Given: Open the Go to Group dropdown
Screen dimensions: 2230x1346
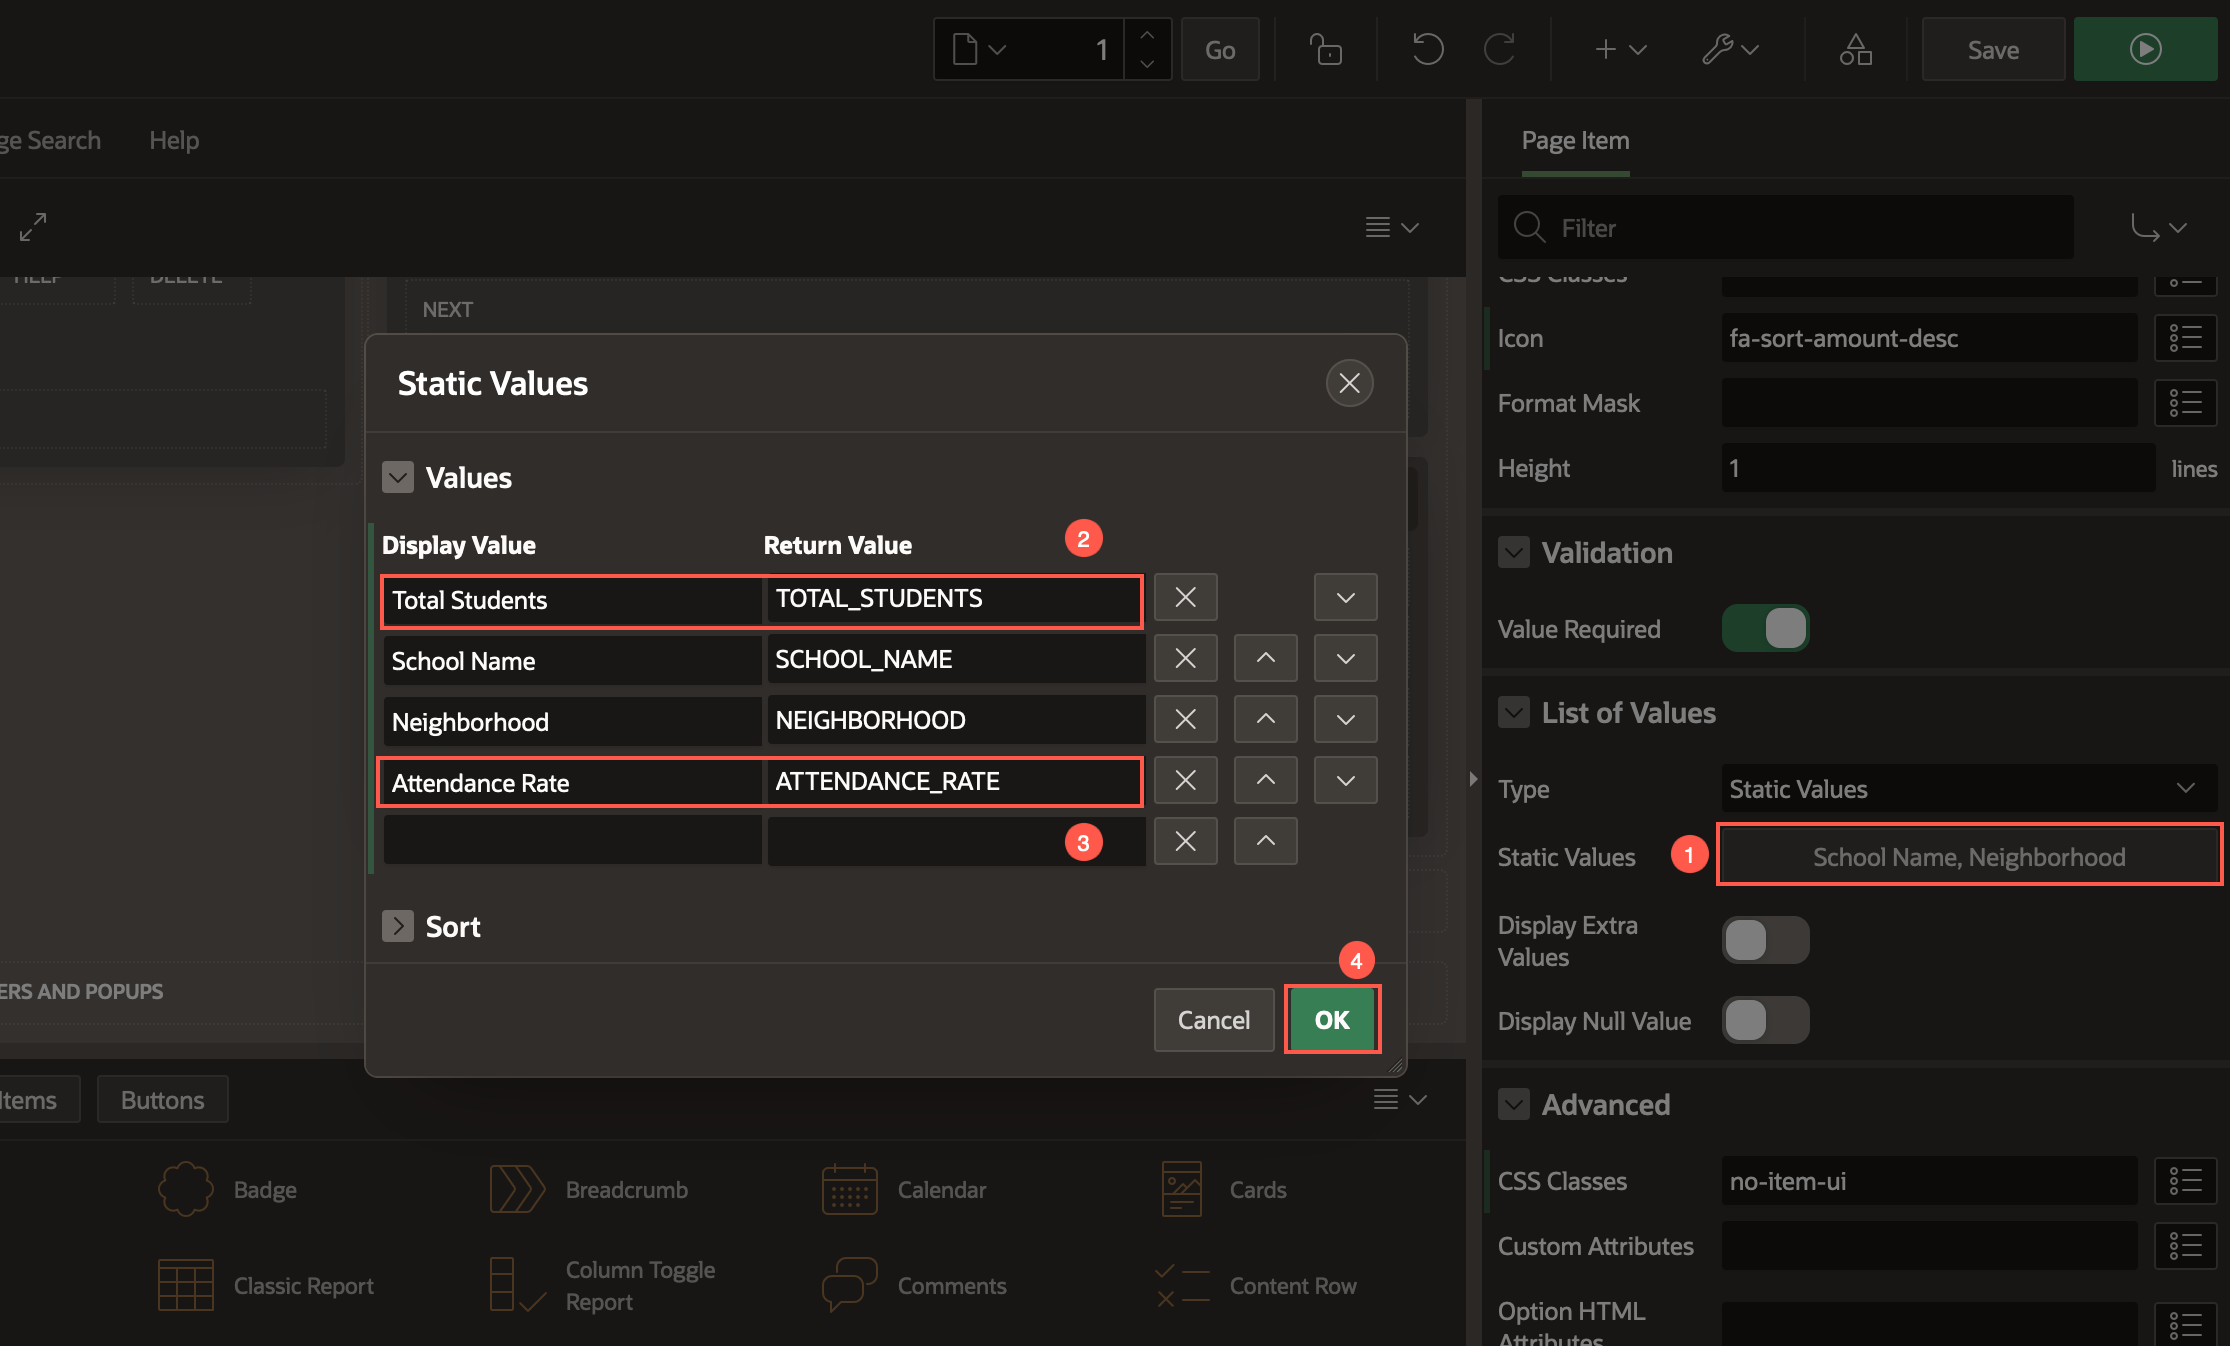Looking at the screenshot, I should coord(2159,227).
